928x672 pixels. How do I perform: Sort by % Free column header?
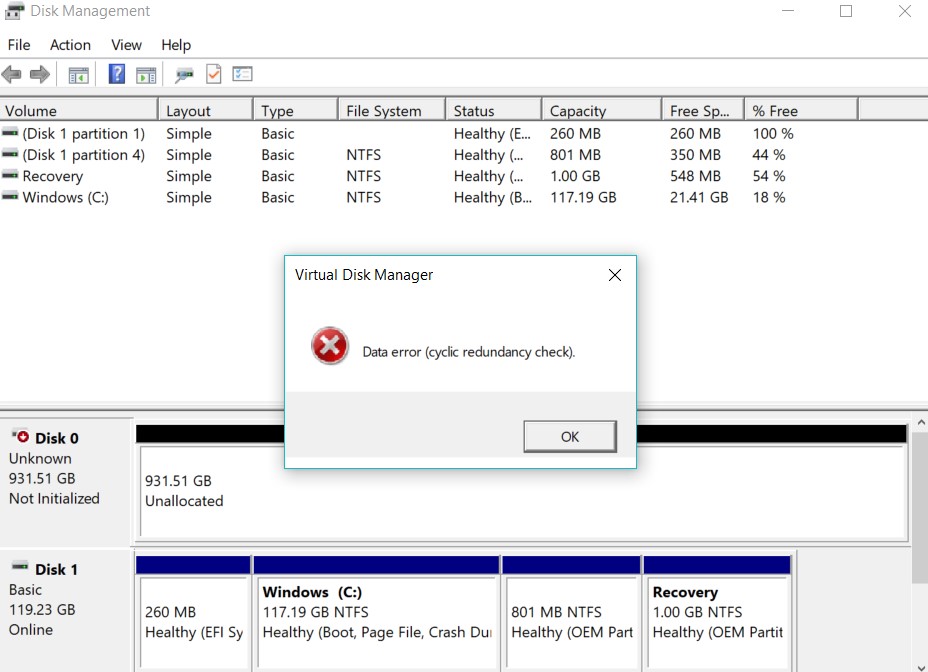point(801,111)
